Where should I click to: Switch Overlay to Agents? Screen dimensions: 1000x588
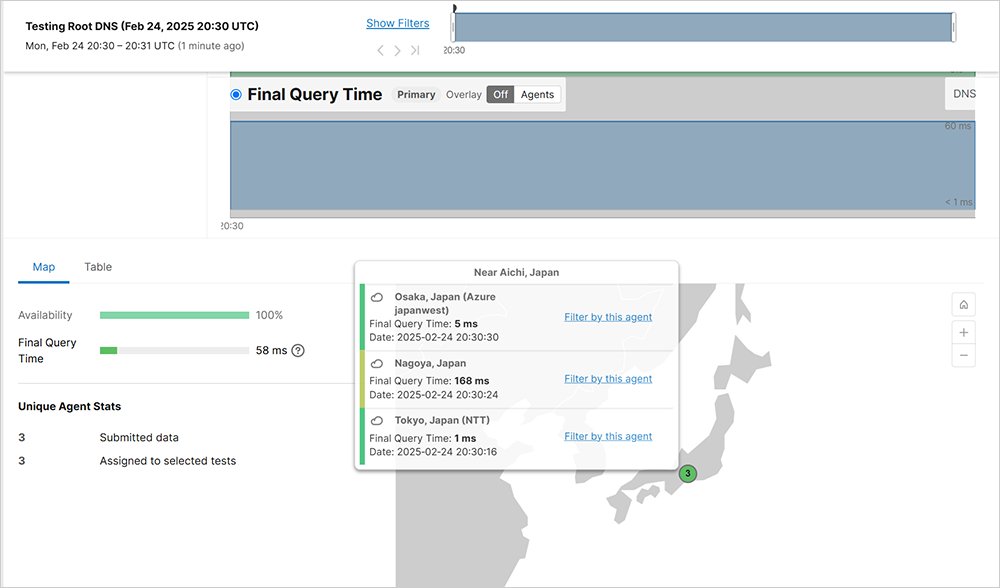tap(537, 95)
